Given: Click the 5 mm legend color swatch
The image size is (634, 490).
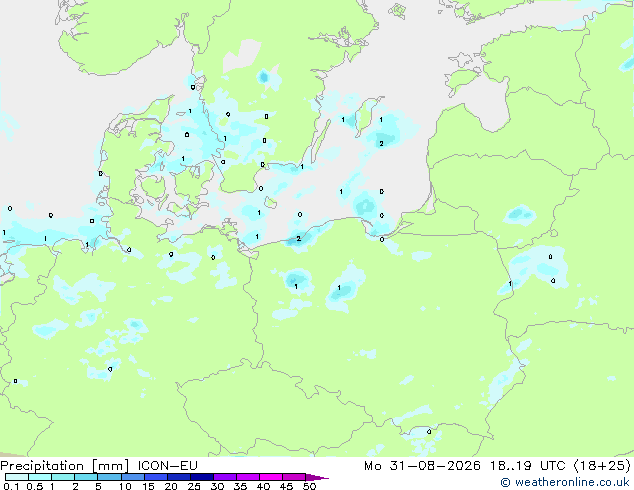Looking at the screenshot, I should [x=109, y=477].
